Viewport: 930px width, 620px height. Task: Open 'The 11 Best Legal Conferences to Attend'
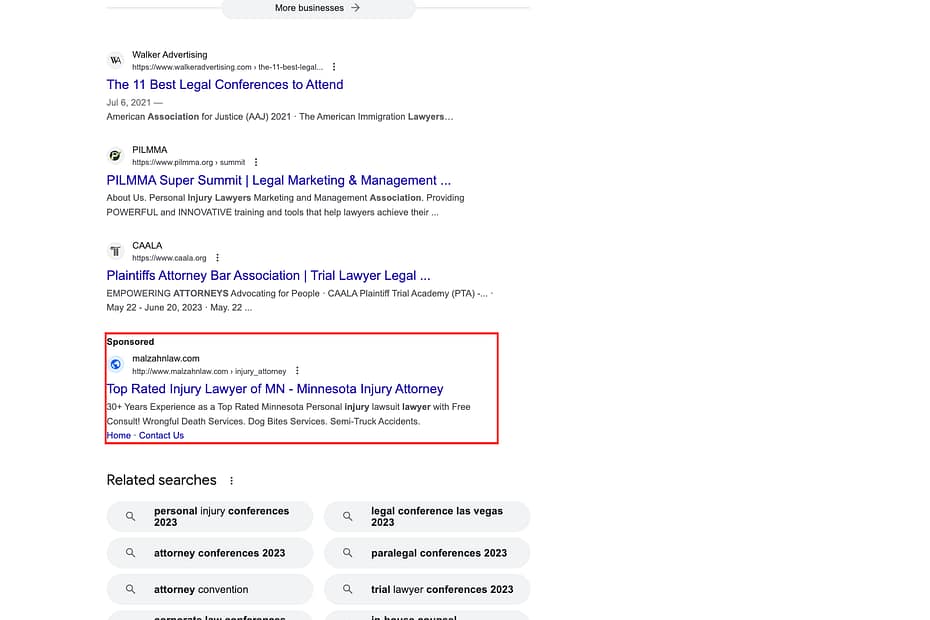[225, 85]
